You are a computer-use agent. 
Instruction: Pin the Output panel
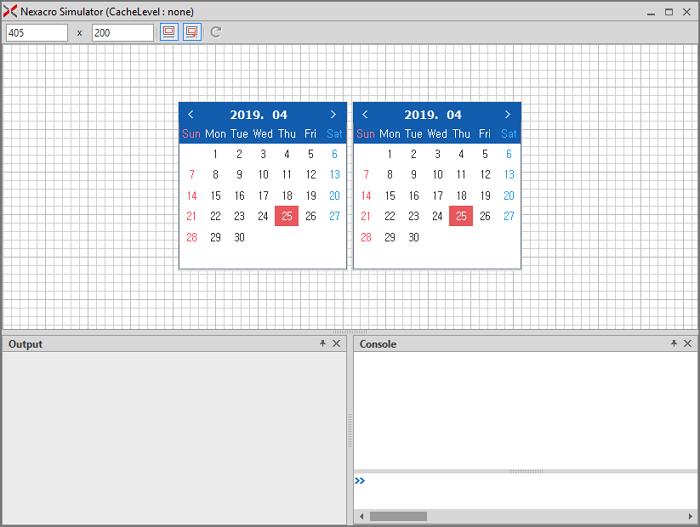[x=323, y=344]
